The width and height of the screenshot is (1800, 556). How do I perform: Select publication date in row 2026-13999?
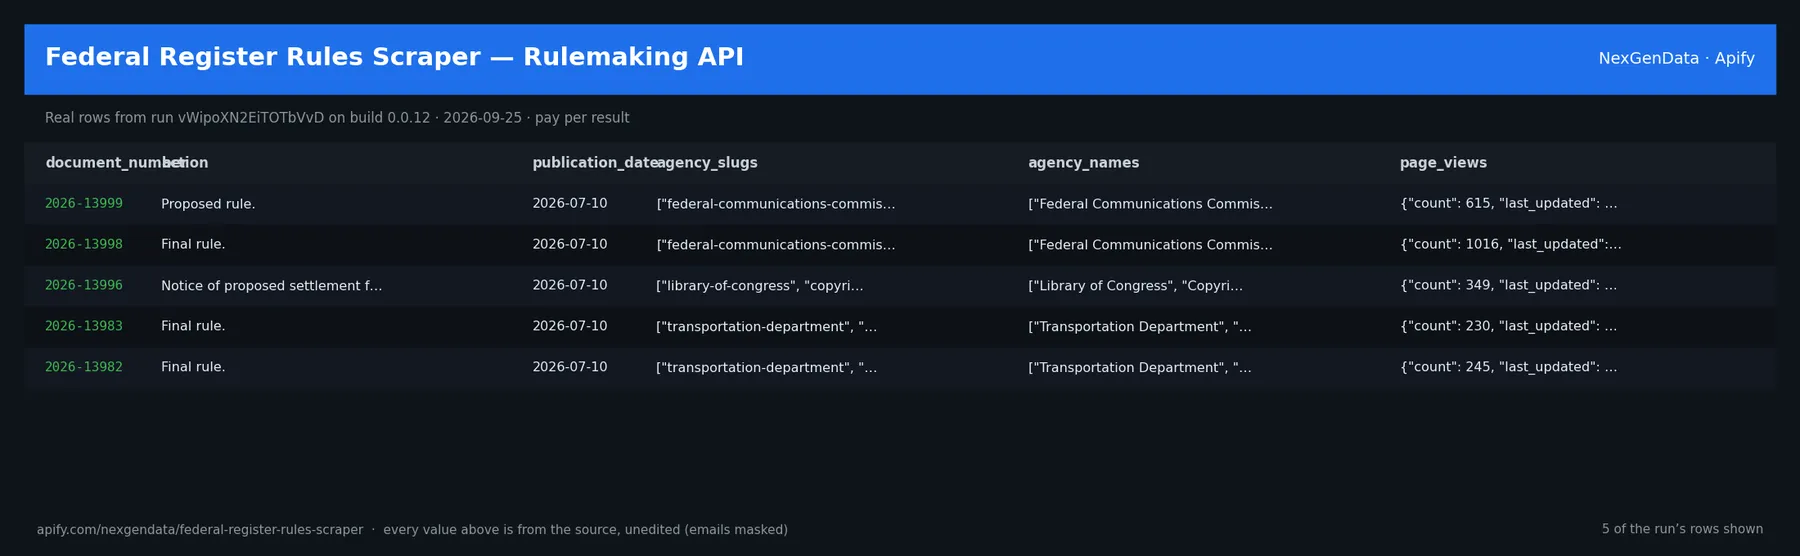coord(569,204)
